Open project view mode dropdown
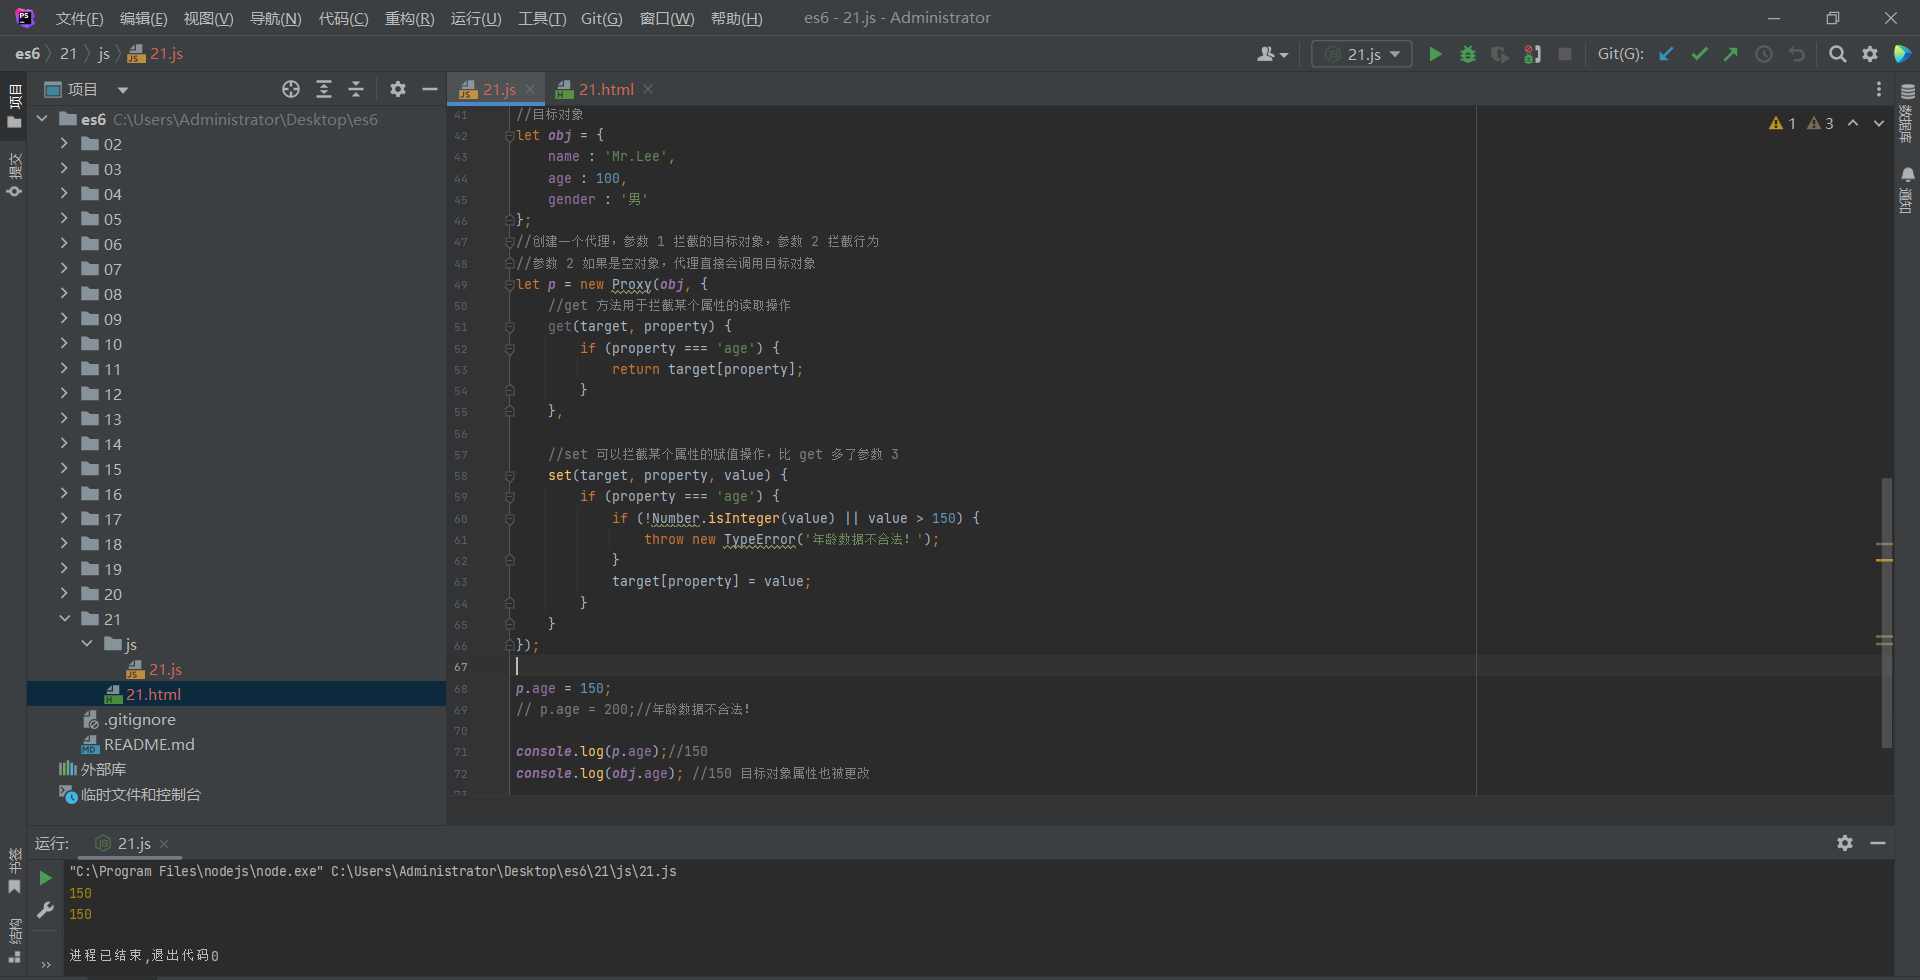 (x=123, y=90)
